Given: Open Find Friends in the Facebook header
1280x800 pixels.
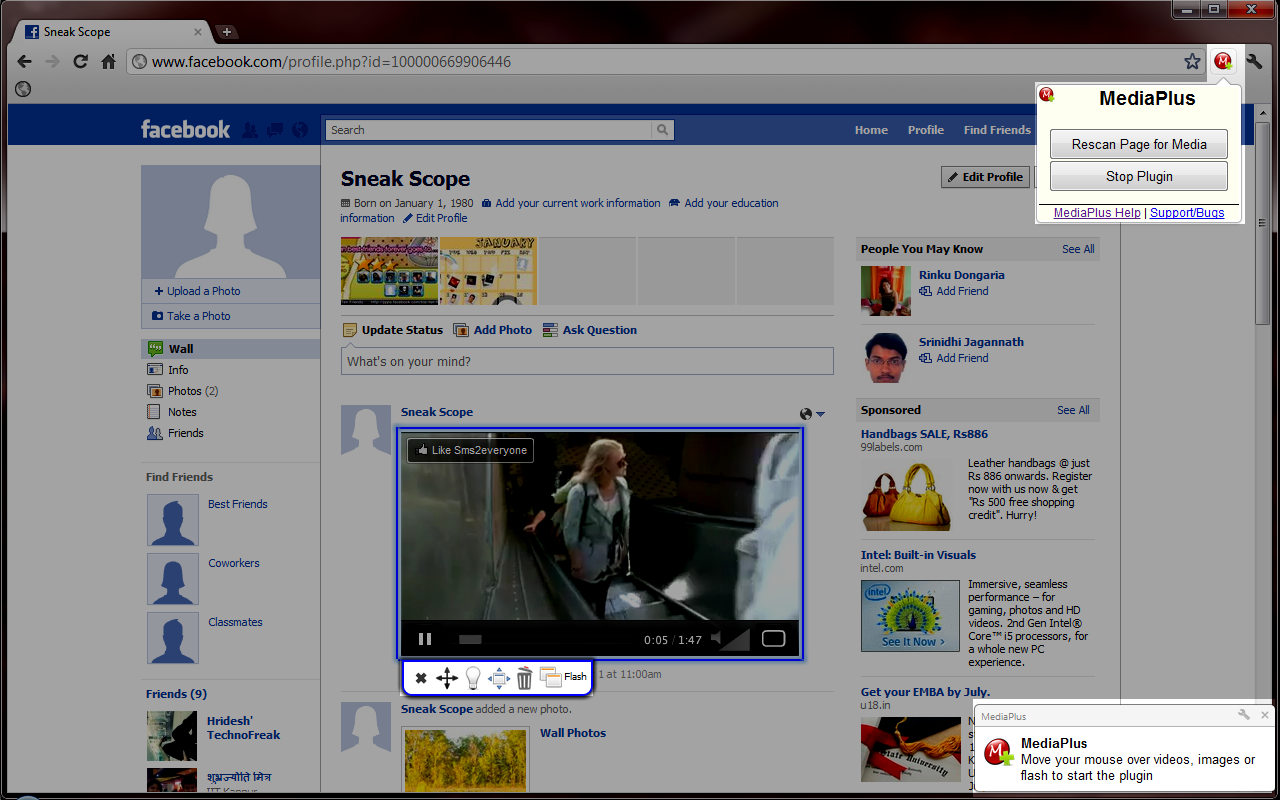Looking at the screenshot, I should coord(997,130).
